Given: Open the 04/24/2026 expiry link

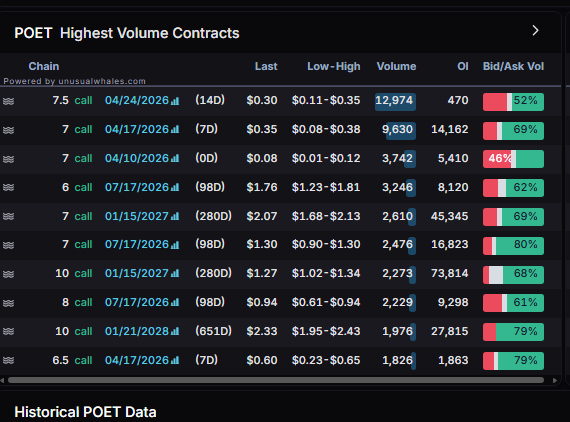Looking at the screenshot, I should 137,100.
